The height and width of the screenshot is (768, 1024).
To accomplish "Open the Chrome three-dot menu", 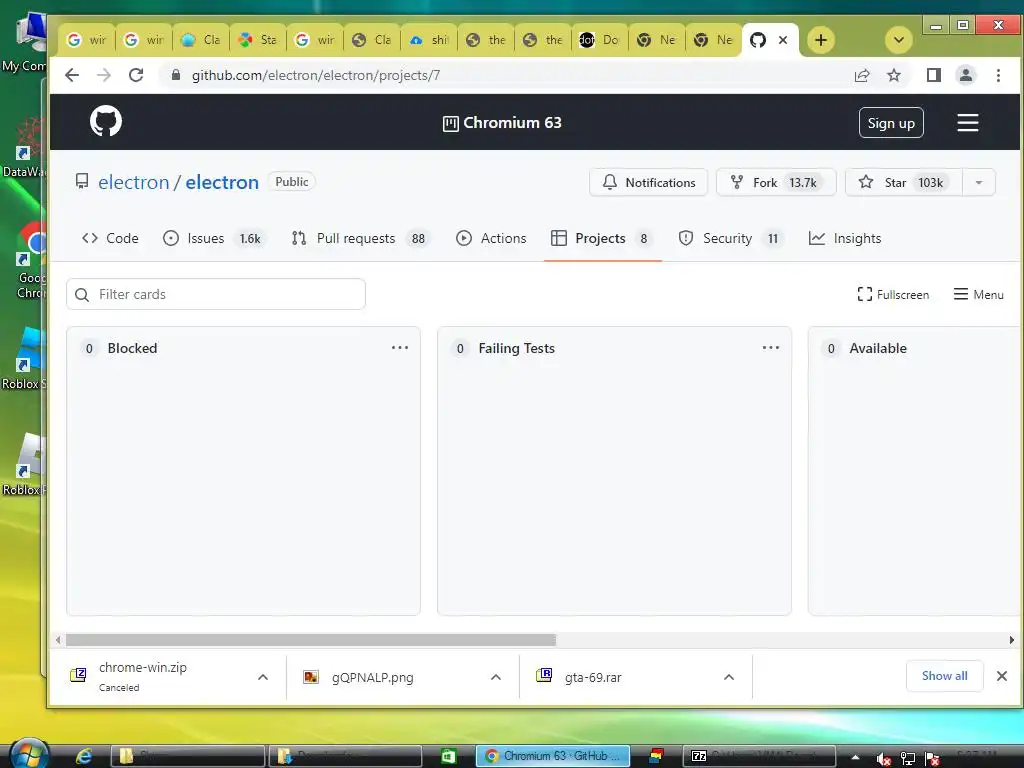I will pyautogui.click(x=998, y=75).
